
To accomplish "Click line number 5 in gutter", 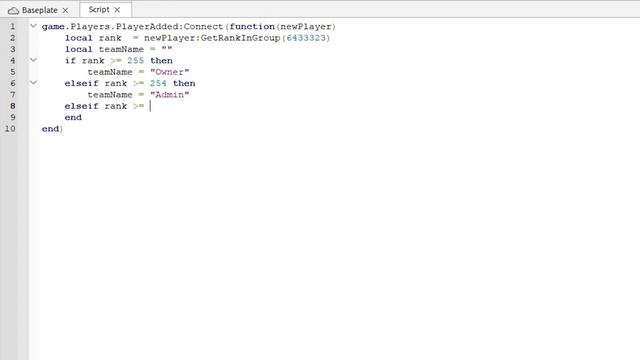I will (13, 72).
